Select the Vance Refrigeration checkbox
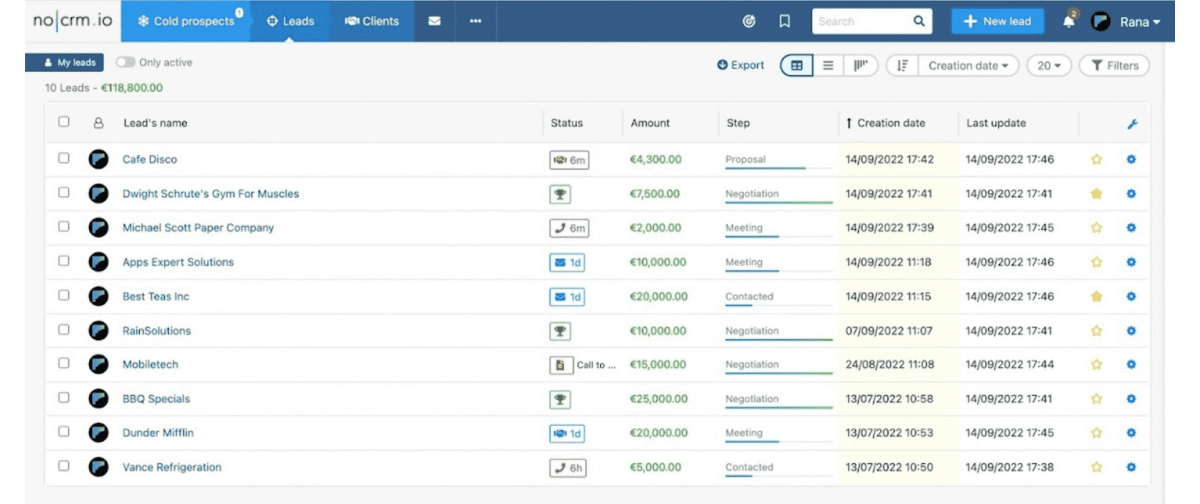The height and width of the screenshot is (504, 1200). click(64, 466)
